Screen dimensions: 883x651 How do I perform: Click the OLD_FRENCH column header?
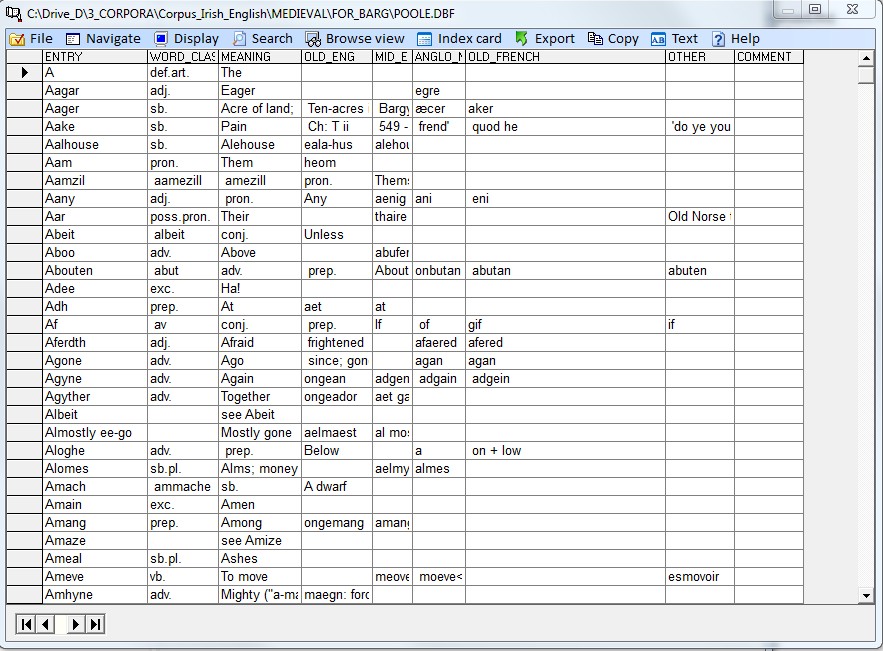coord(565,57)
